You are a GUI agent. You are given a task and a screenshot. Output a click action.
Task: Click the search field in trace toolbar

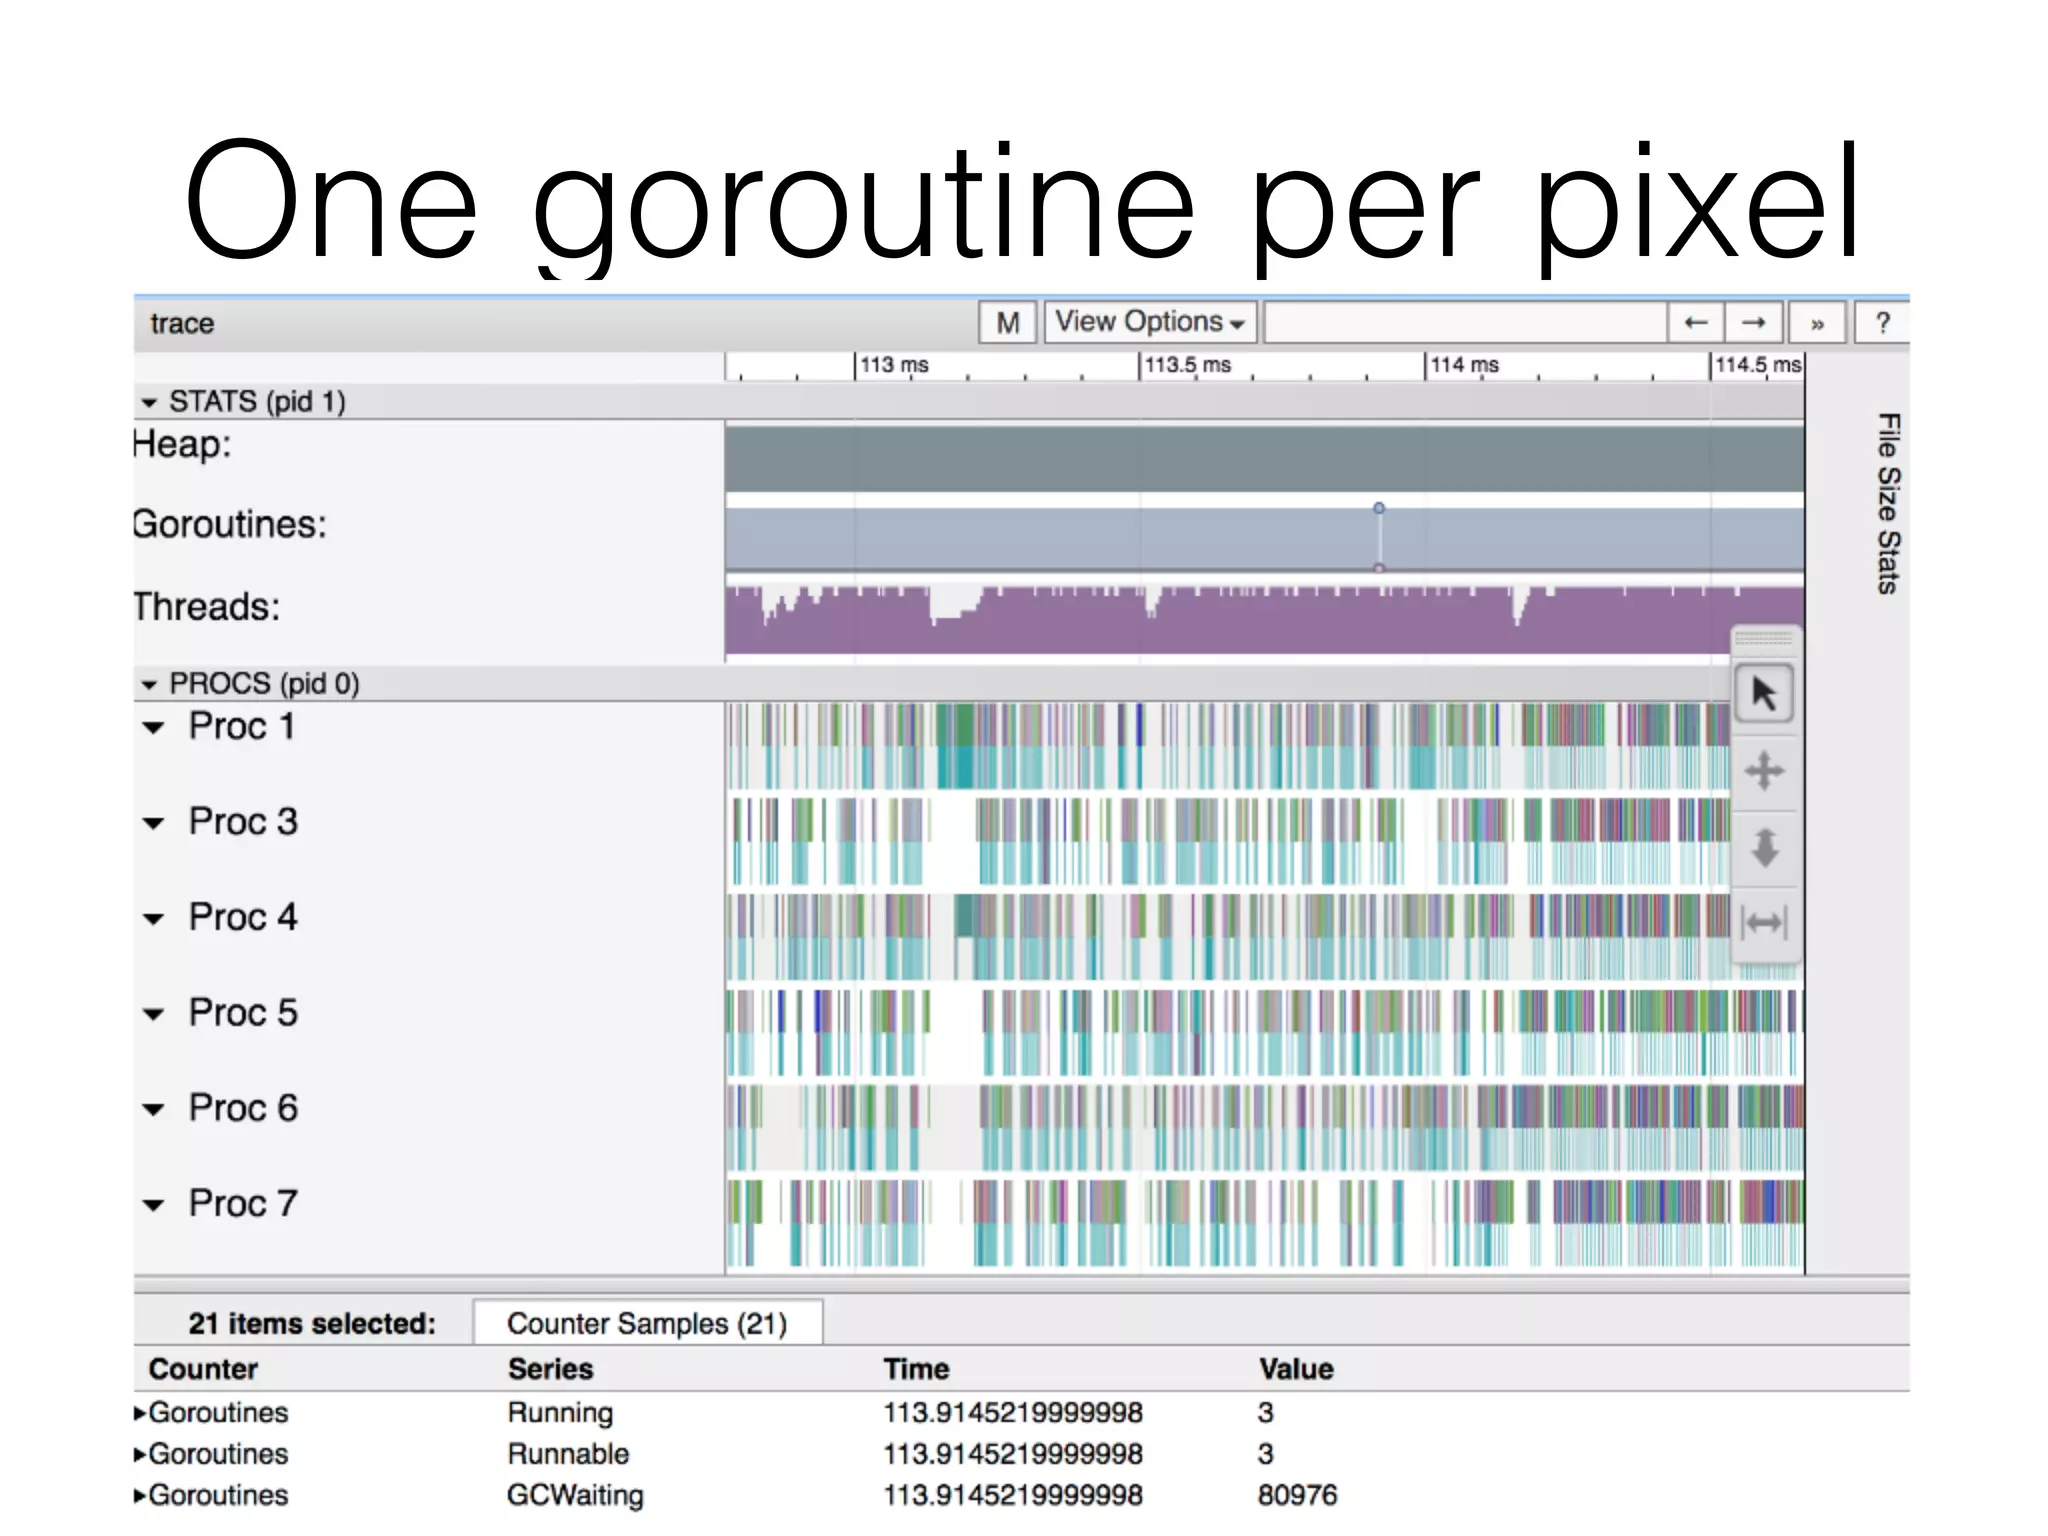1465,323
